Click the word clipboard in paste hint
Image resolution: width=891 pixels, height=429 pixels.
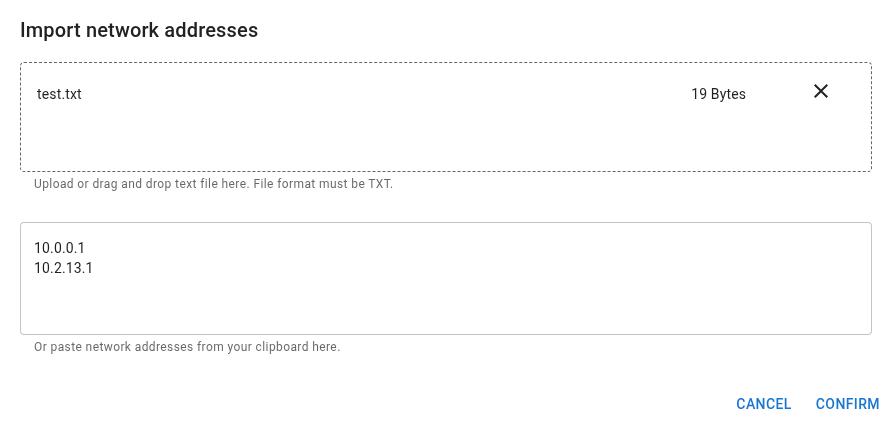click(x=276, y=347)
